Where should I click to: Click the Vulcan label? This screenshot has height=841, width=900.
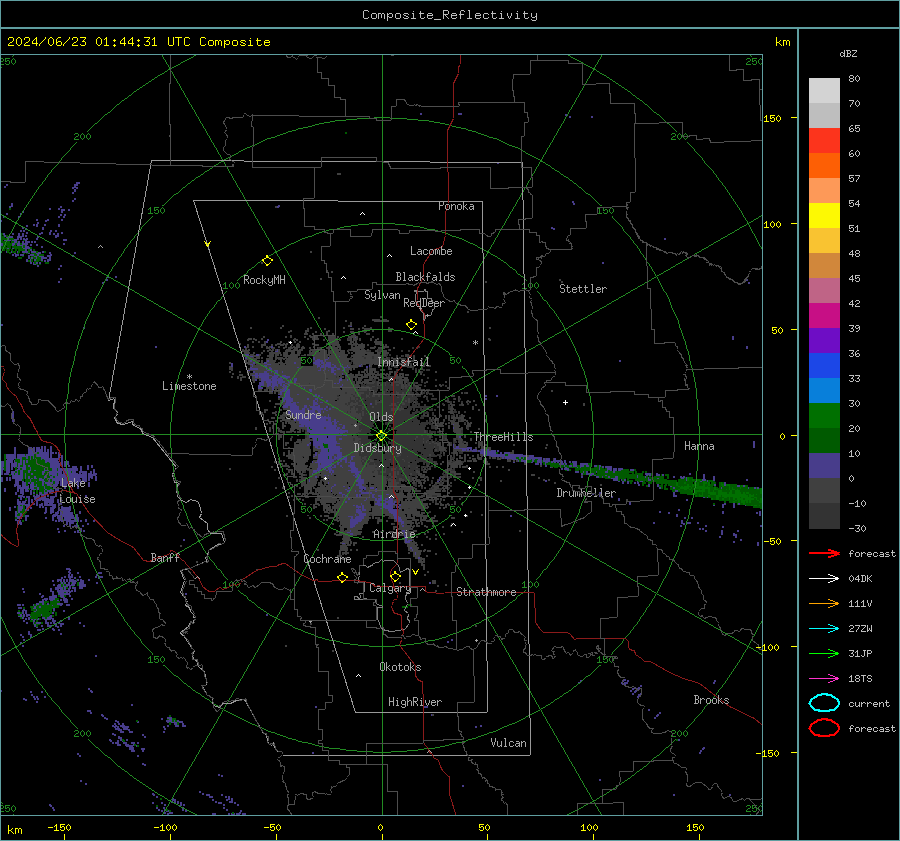pyautogui.click(x=508, y=743)
